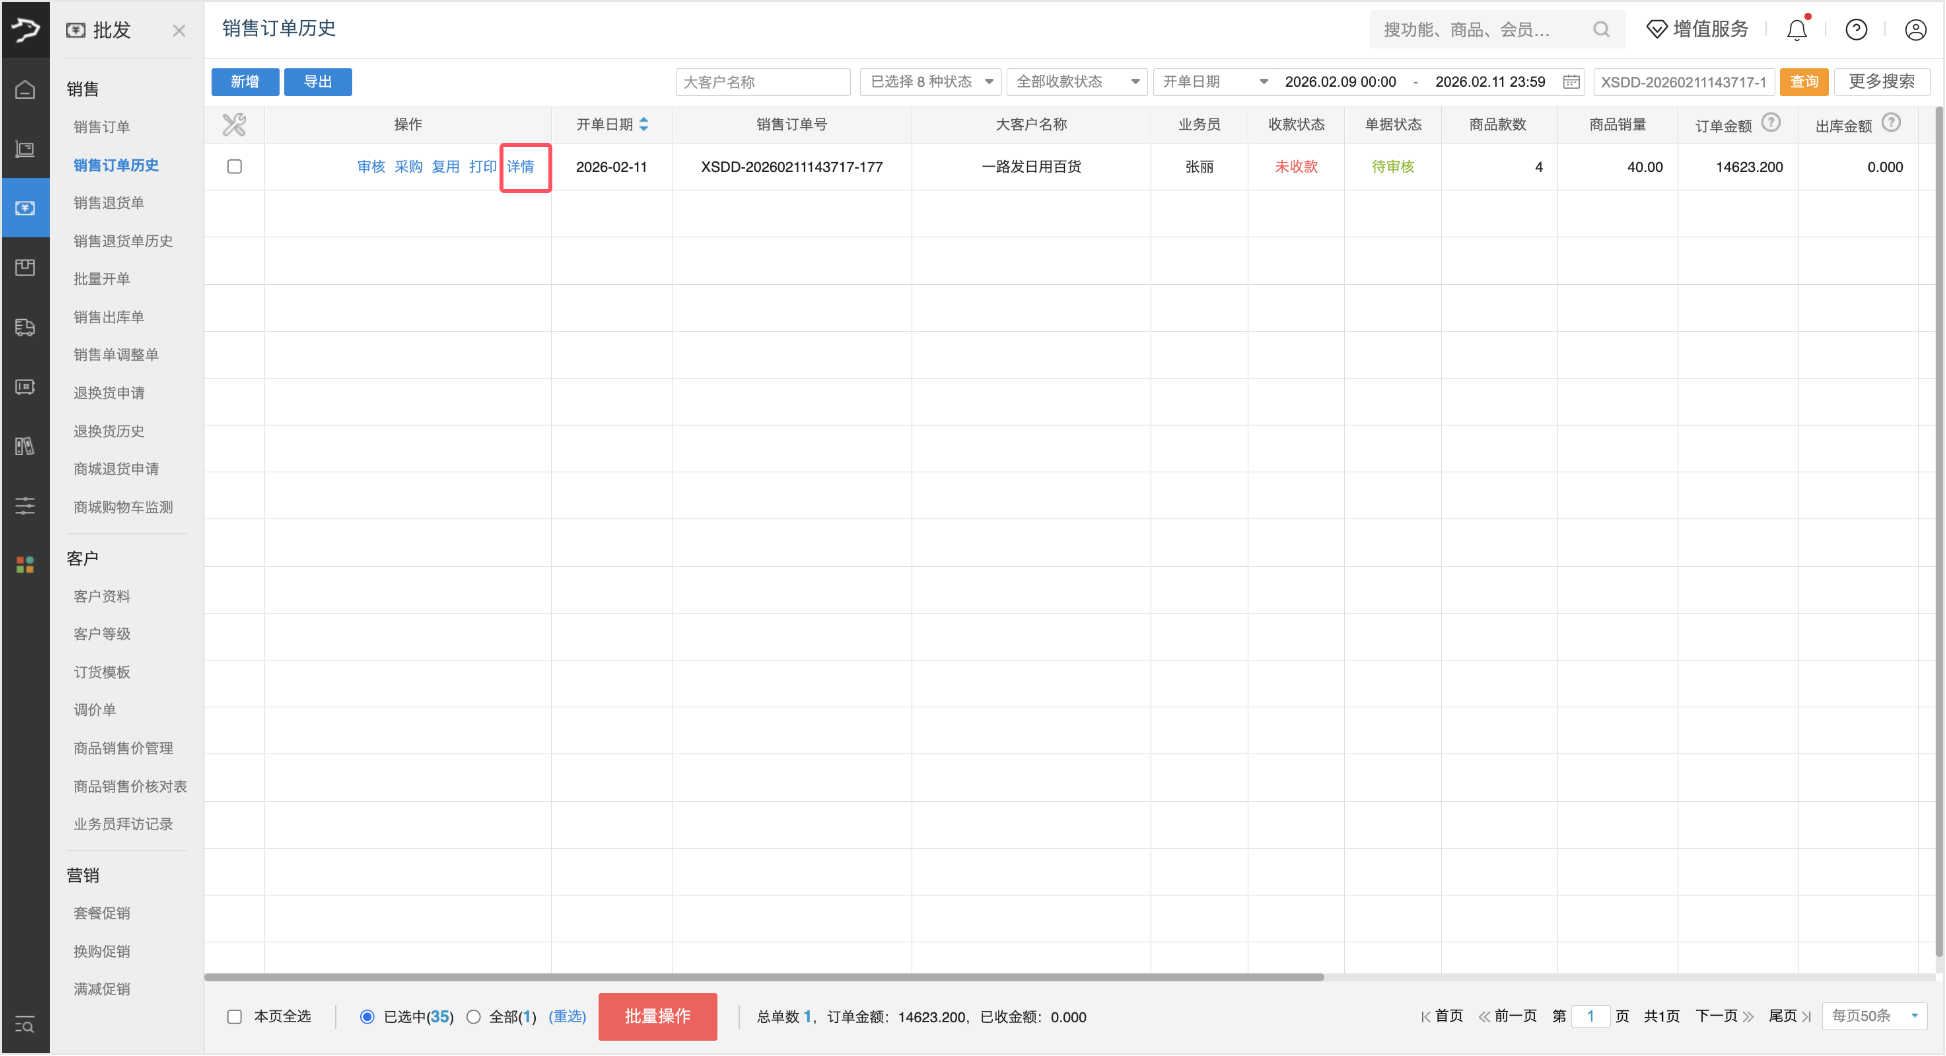Viewport: 1946px width, 1056px height.
Task: Open the home dashboard icon in sidebar
Action: click(x=25, y=89)
